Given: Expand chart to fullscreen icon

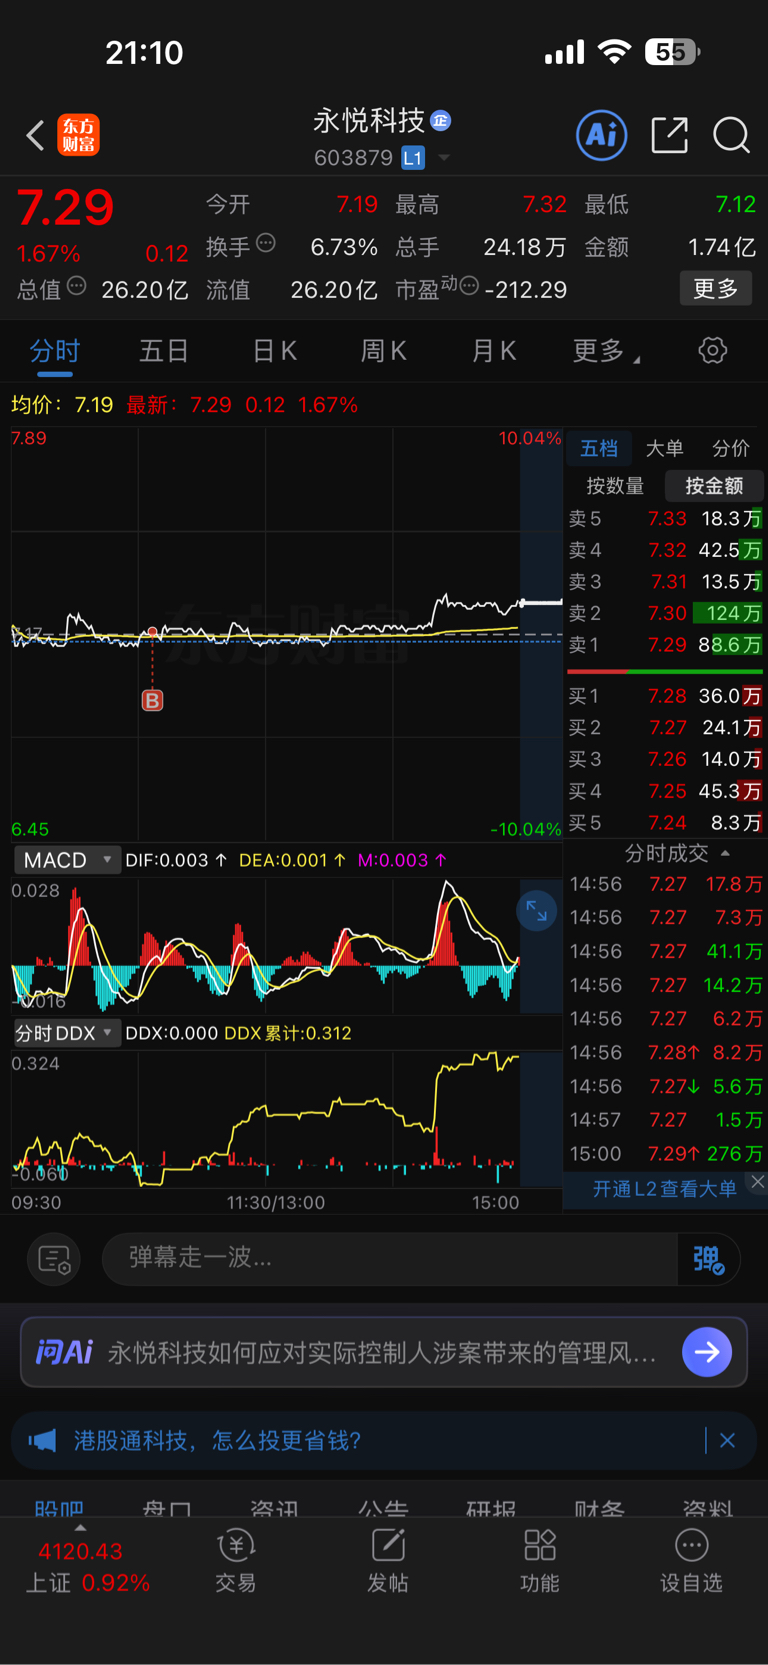Looking at the screenshot, I should (x=537, y=910).
